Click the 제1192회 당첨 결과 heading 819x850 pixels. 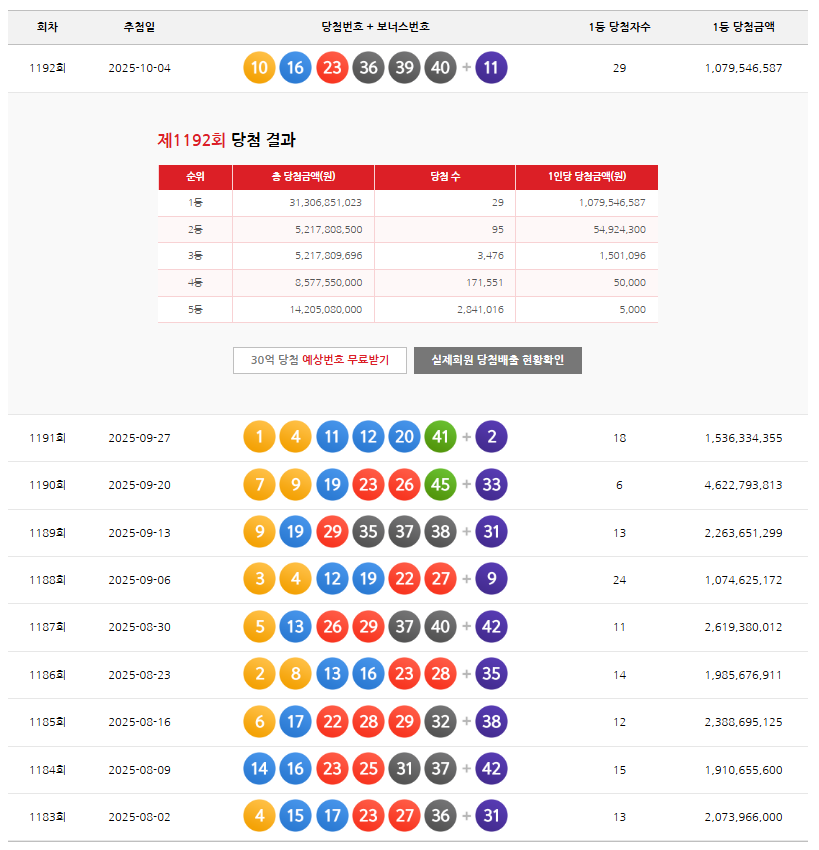click(227, 140)
